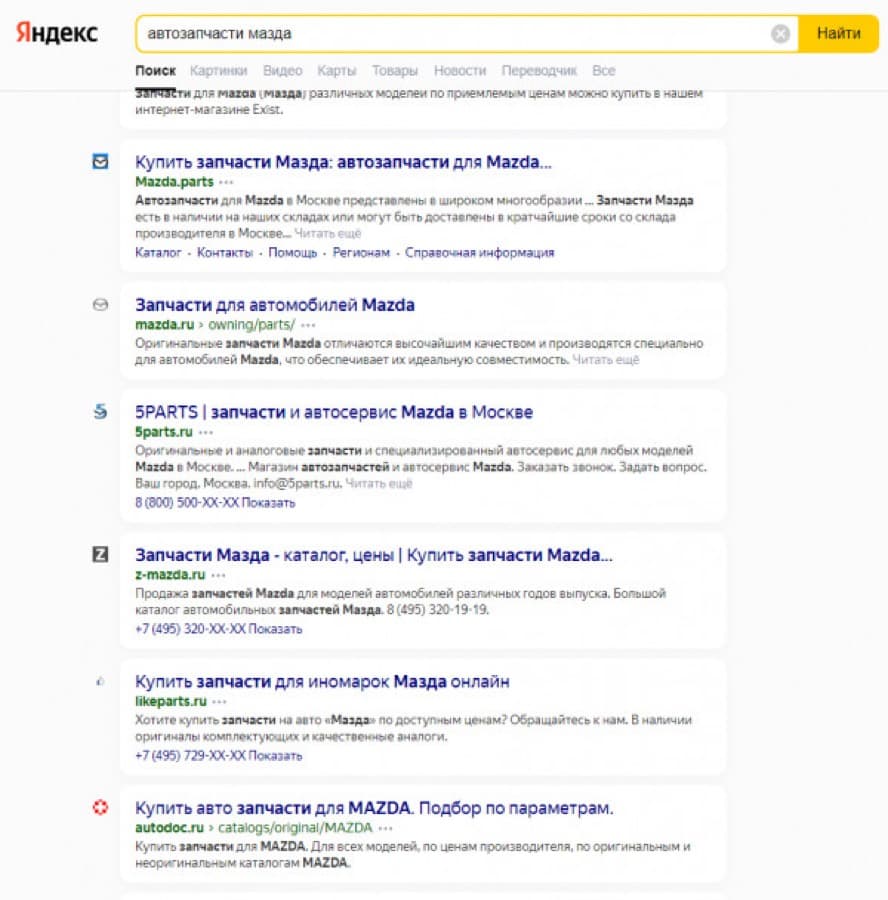Click the Yandex logo

pos(56,33)
